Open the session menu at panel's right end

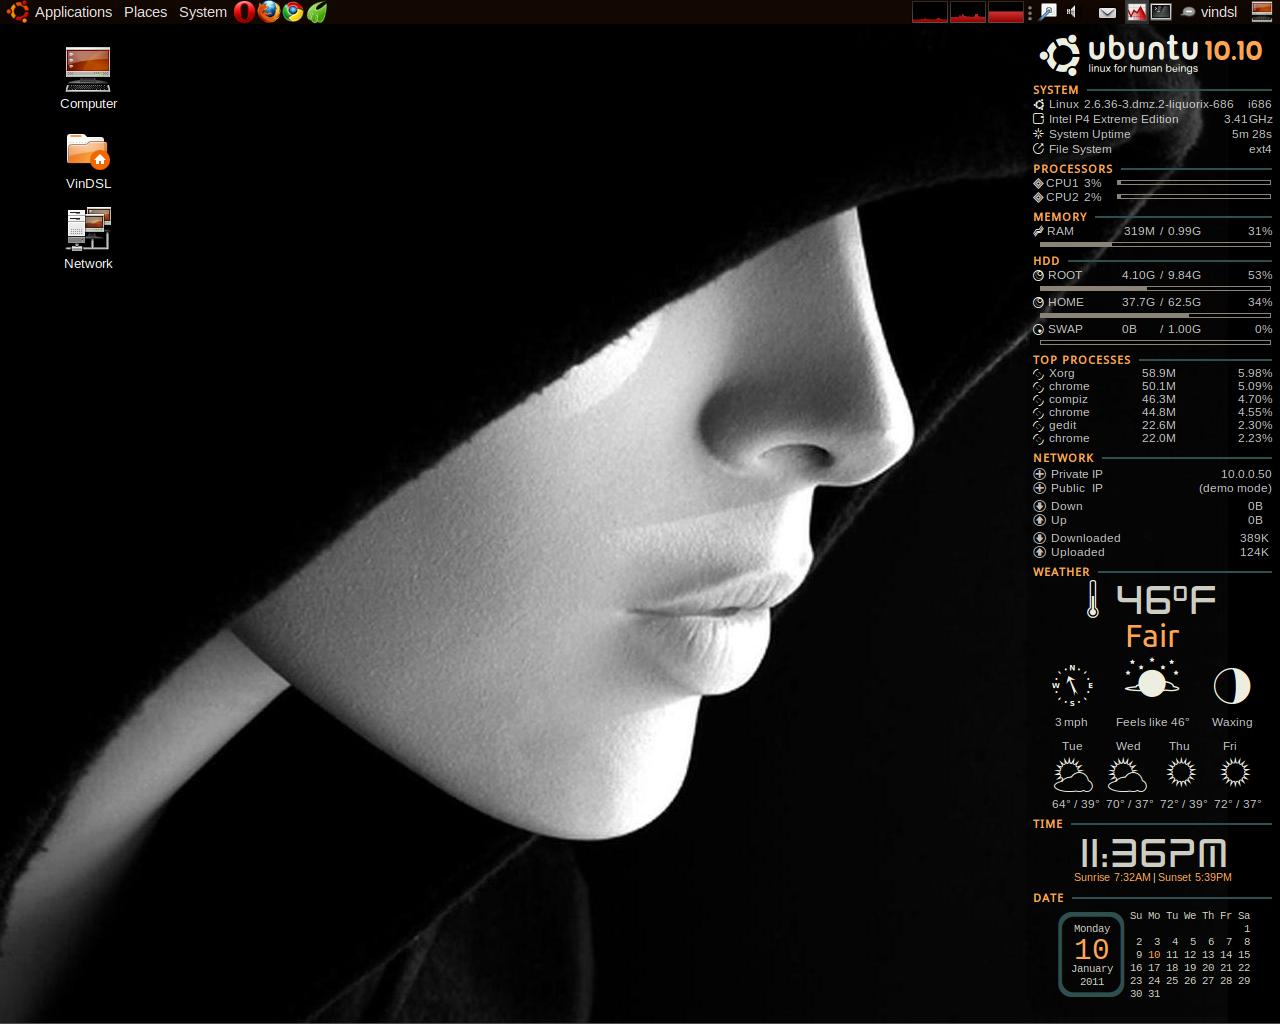[x=1262, y=12]
